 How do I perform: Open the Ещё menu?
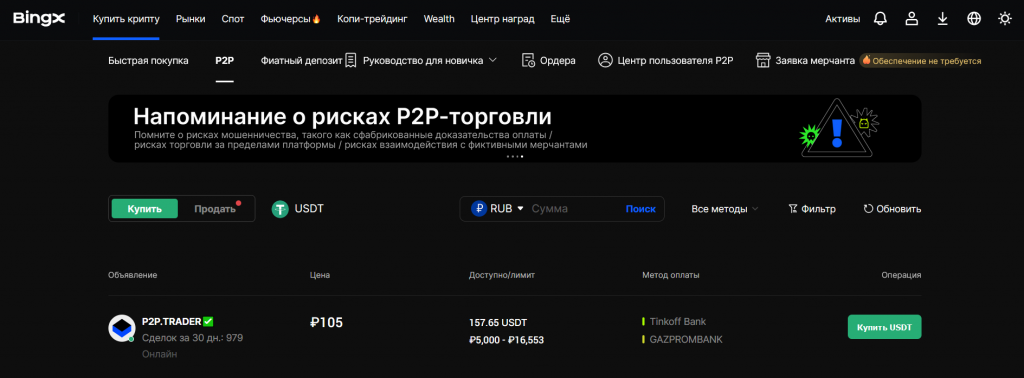(560, 19)
